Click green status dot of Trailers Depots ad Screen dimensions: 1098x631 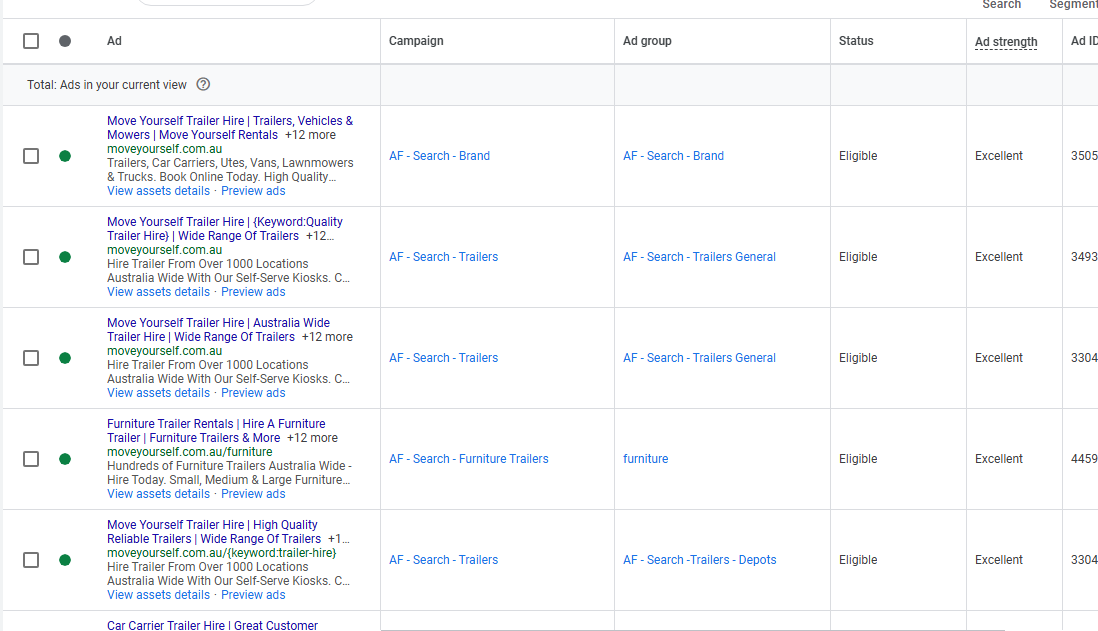(x=65, y=560)
